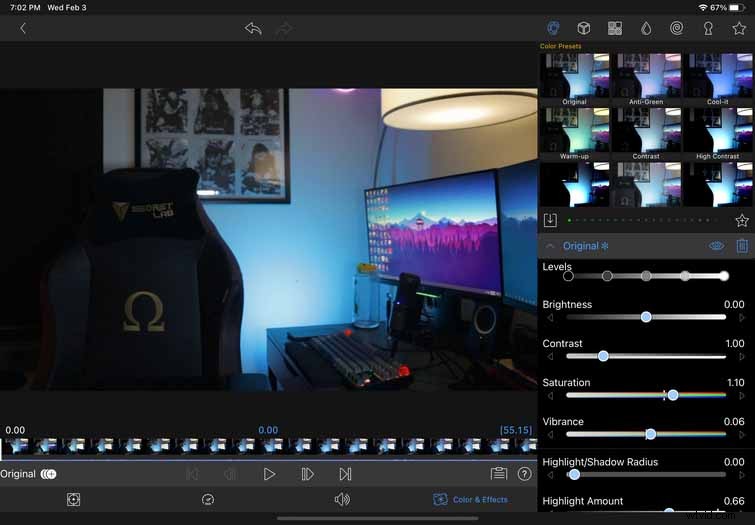Viewport: 755px width, 525px height.
Task: Increase Saturation with right arrow
Action: [742, 396]
